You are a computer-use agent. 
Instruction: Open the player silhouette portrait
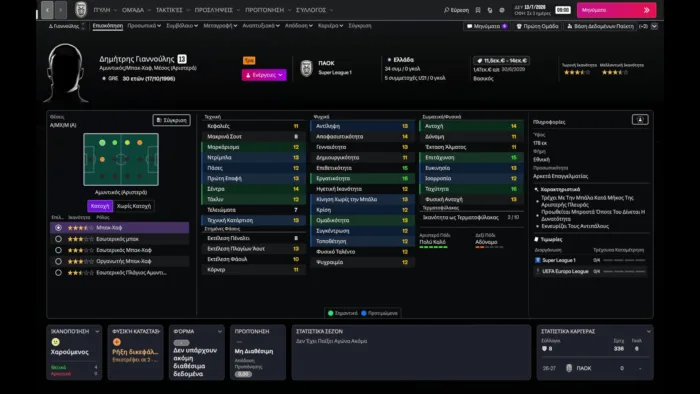66,73
